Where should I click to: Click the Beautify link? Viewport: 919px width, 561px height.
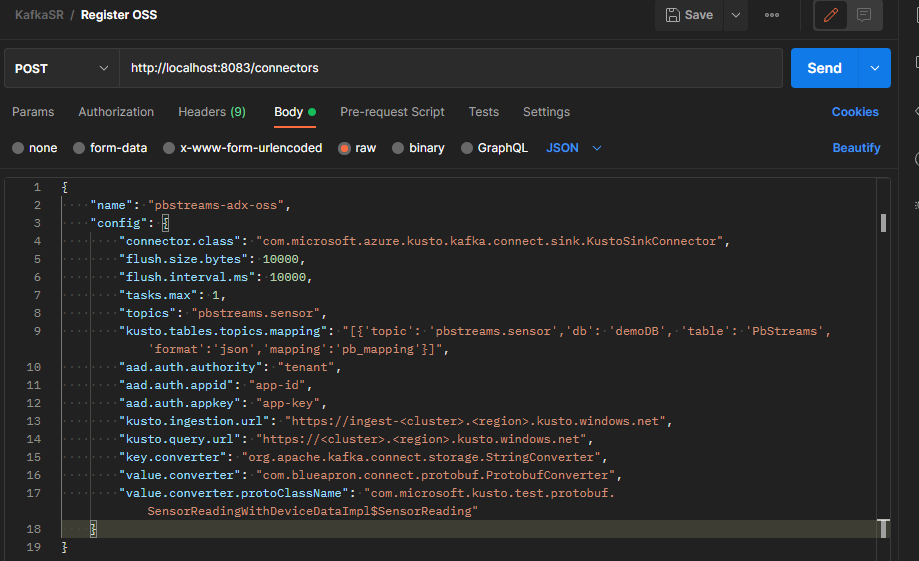point(856,148)
